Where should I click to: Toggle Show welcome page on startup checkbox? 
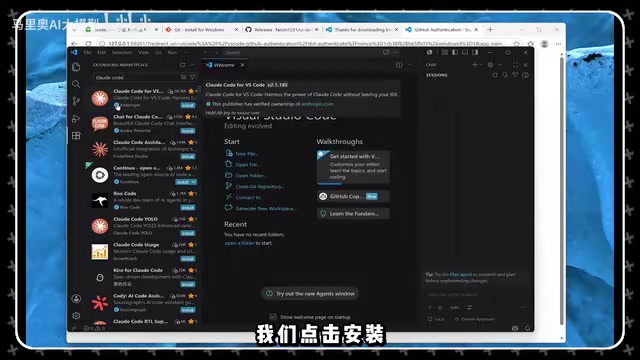pyautogui.click(x=273, y=317)
